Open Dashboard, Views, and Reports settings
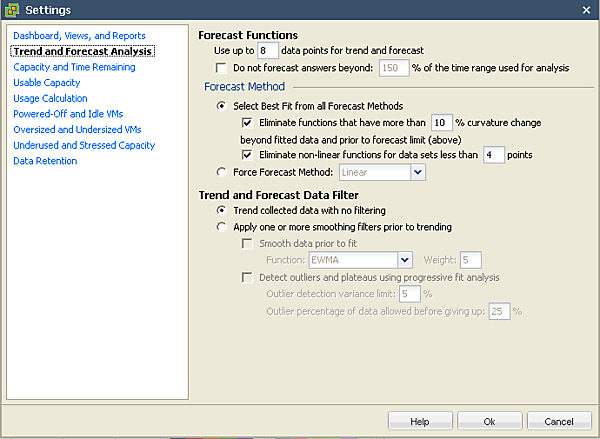The height and width of the screenshot is (439, 600). click(x=79, y=36)
